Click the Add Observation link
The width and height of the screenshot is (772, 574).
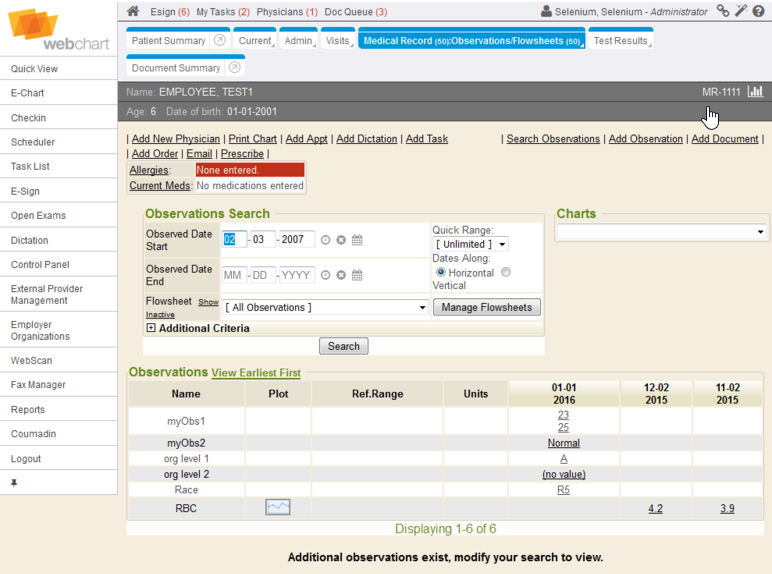click(x=645, y=139)
